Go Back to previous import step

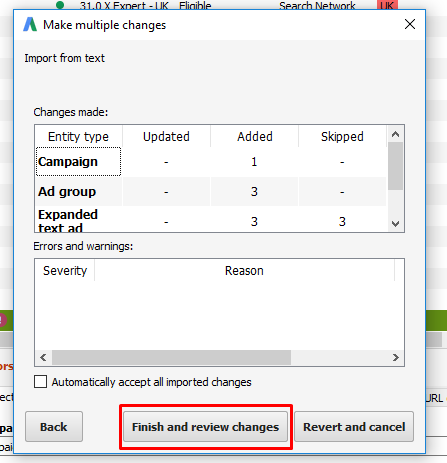coord(54,427)
